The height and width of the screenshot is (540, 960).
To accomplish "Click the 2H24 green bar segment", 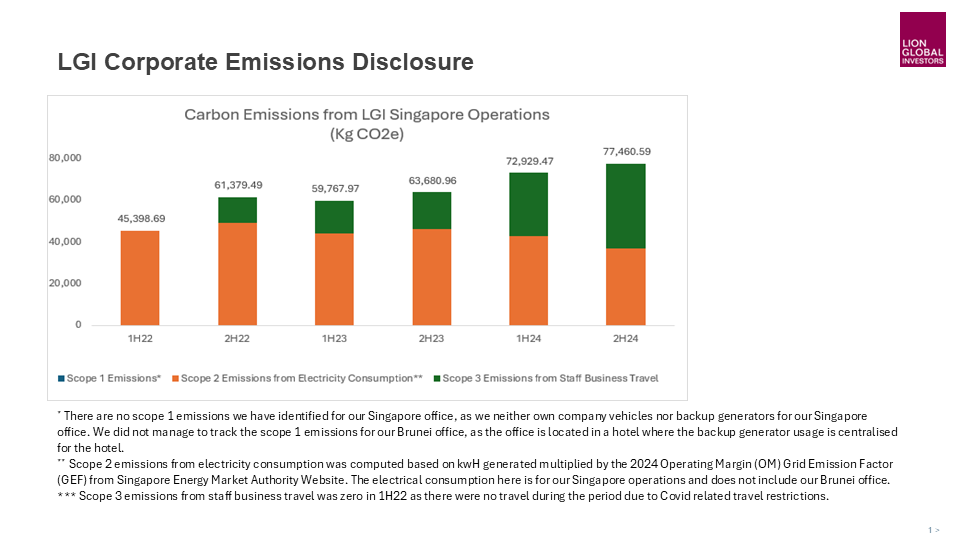I will pyautogui.click(x=626, y=206).
